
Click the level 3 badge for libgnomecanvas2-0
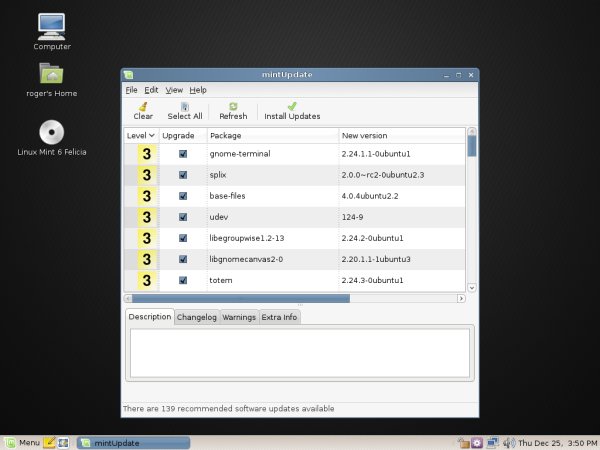coord(147,259)
